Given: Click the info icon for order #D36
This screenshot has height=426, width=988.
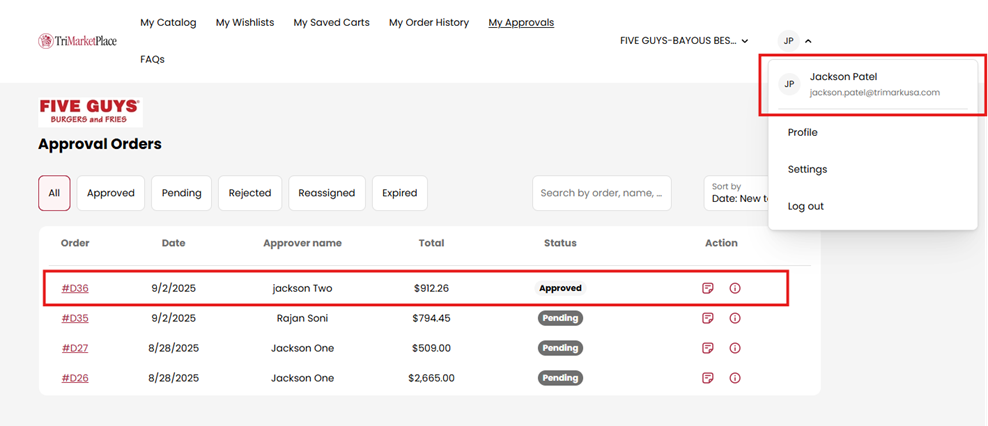Looking at the screenshot, I should tap(735, 288).
